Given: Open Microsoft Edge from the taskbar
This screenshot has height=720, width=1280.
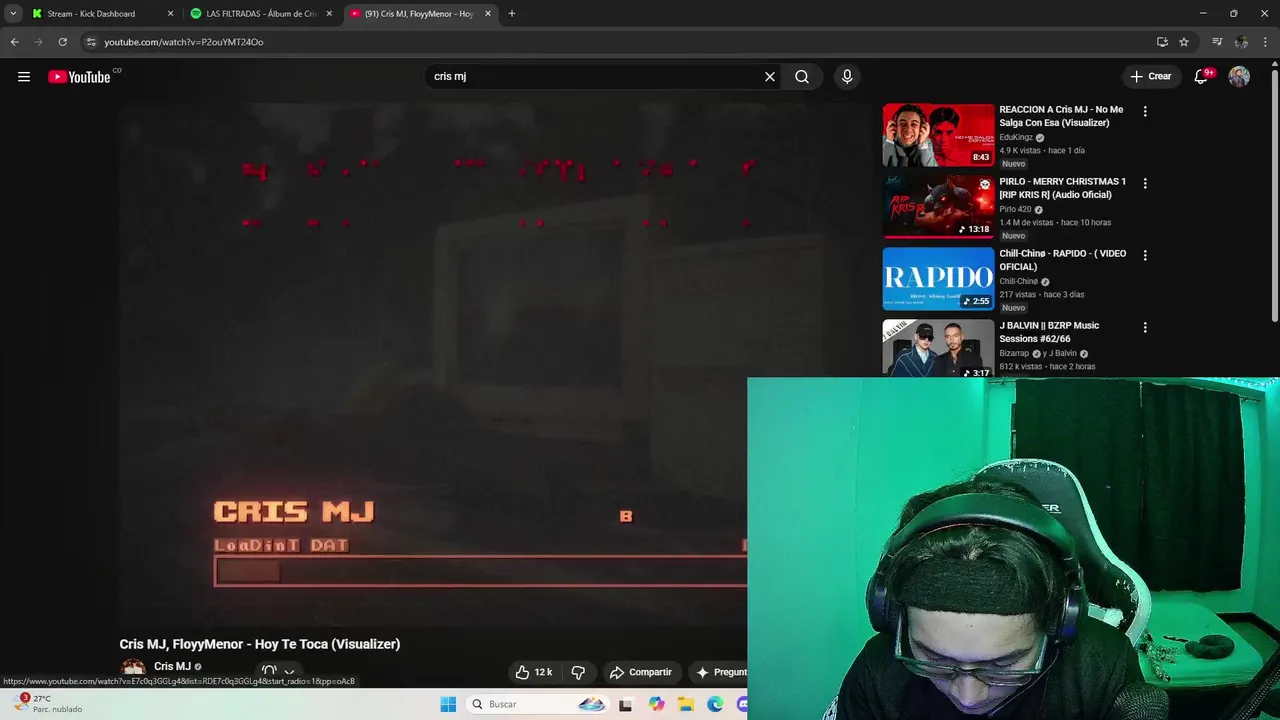Looking at the screenshot, I should (715, 704).
